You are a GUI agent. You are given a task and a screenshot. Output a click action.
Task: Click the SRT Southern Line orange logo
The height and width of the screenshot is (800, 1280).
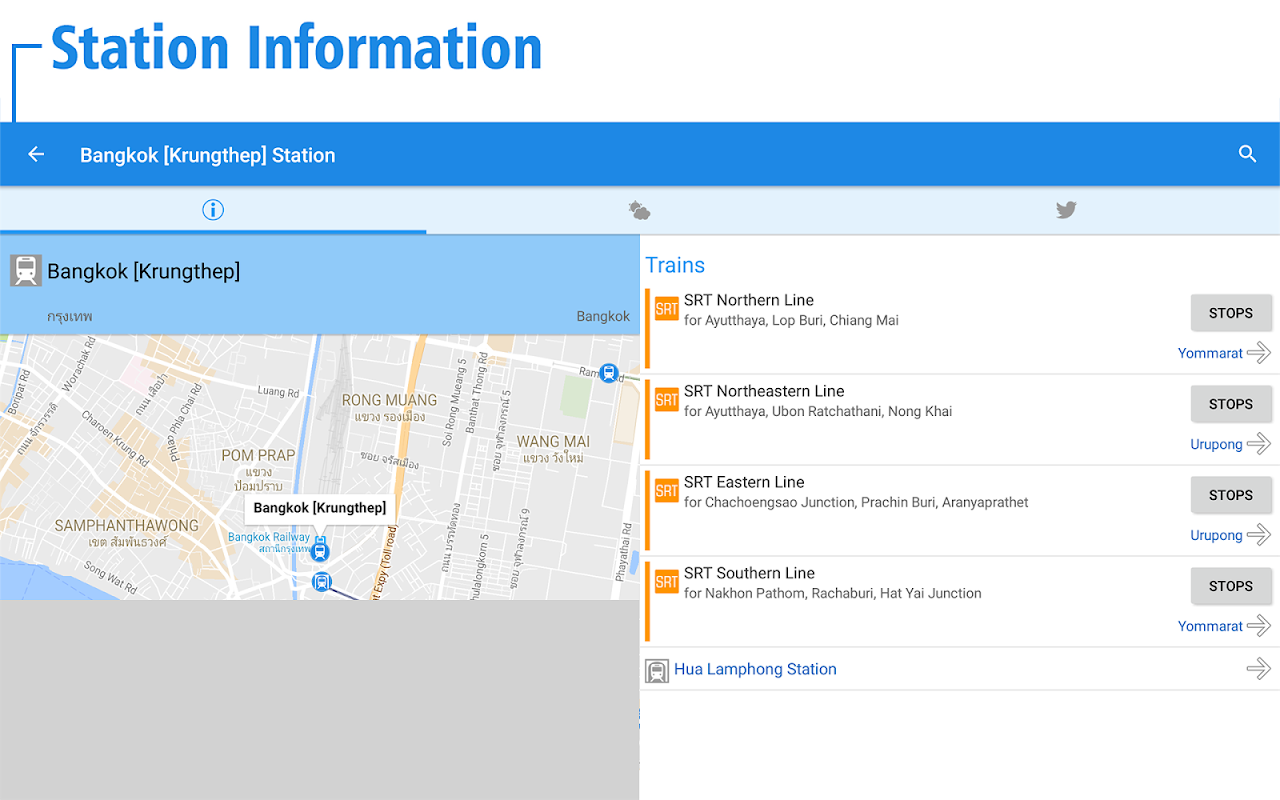point(666,582)
